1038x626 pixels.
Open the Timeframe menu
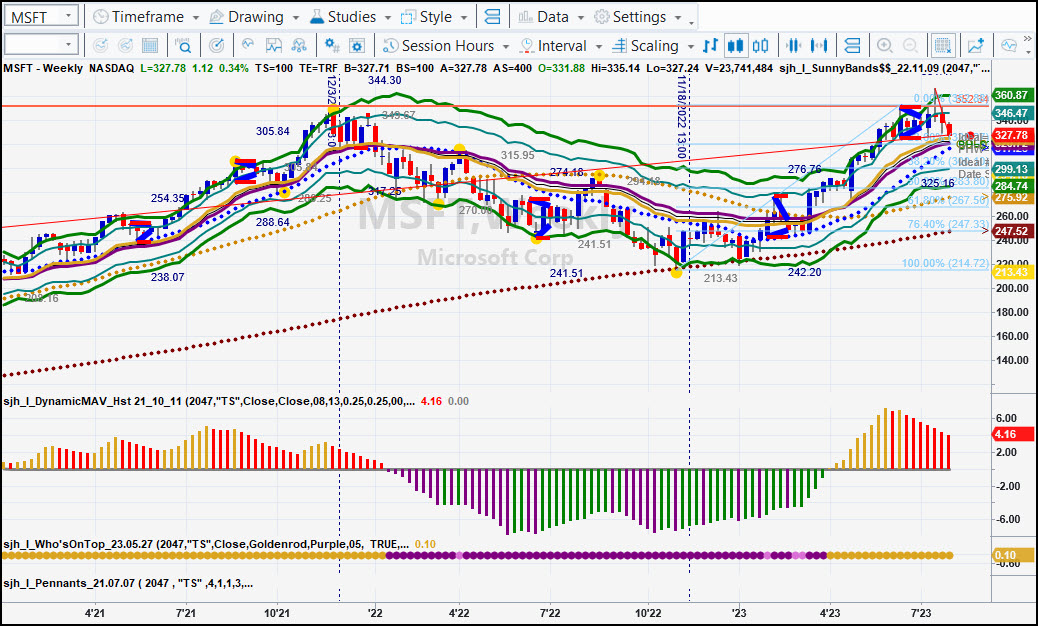point(146,17)
